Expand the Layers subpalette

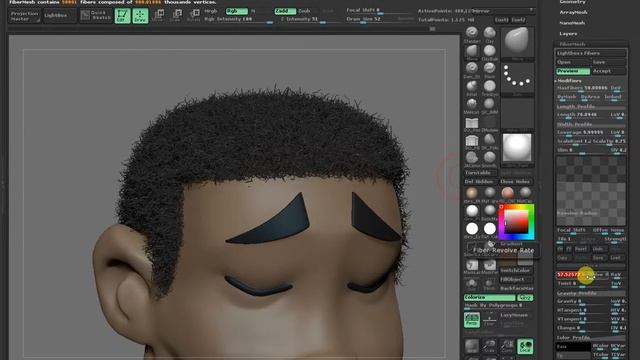point(569,34)
